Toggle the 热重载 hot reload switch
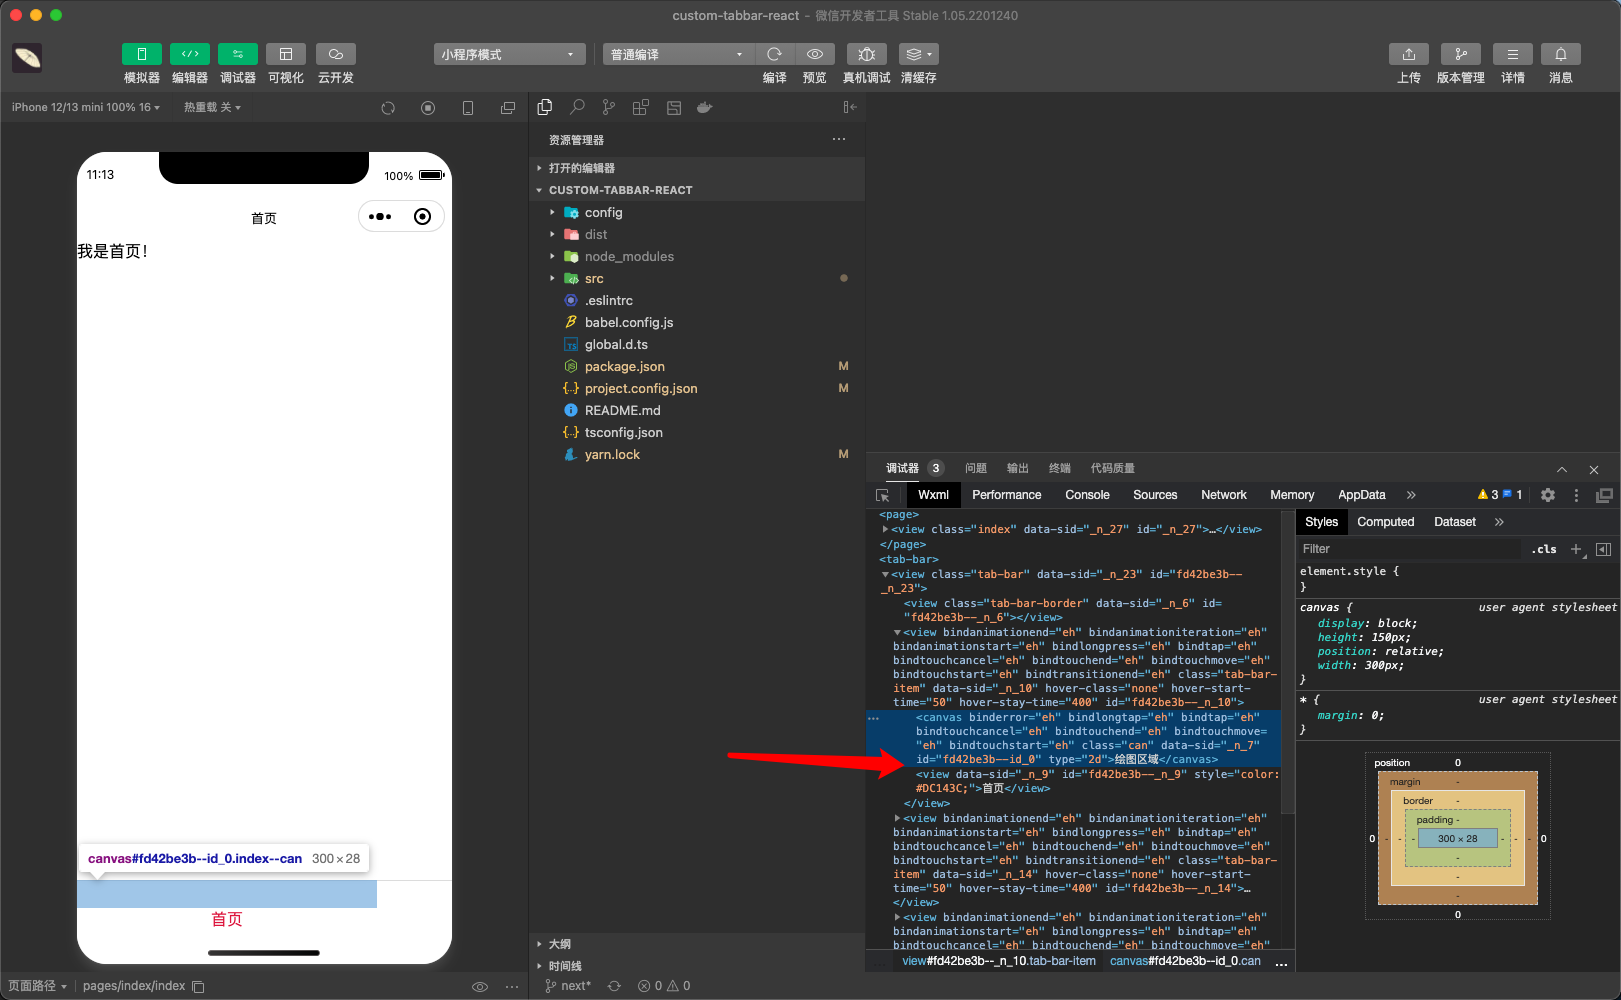The image size is (1621, 1000). coord(211,106)
